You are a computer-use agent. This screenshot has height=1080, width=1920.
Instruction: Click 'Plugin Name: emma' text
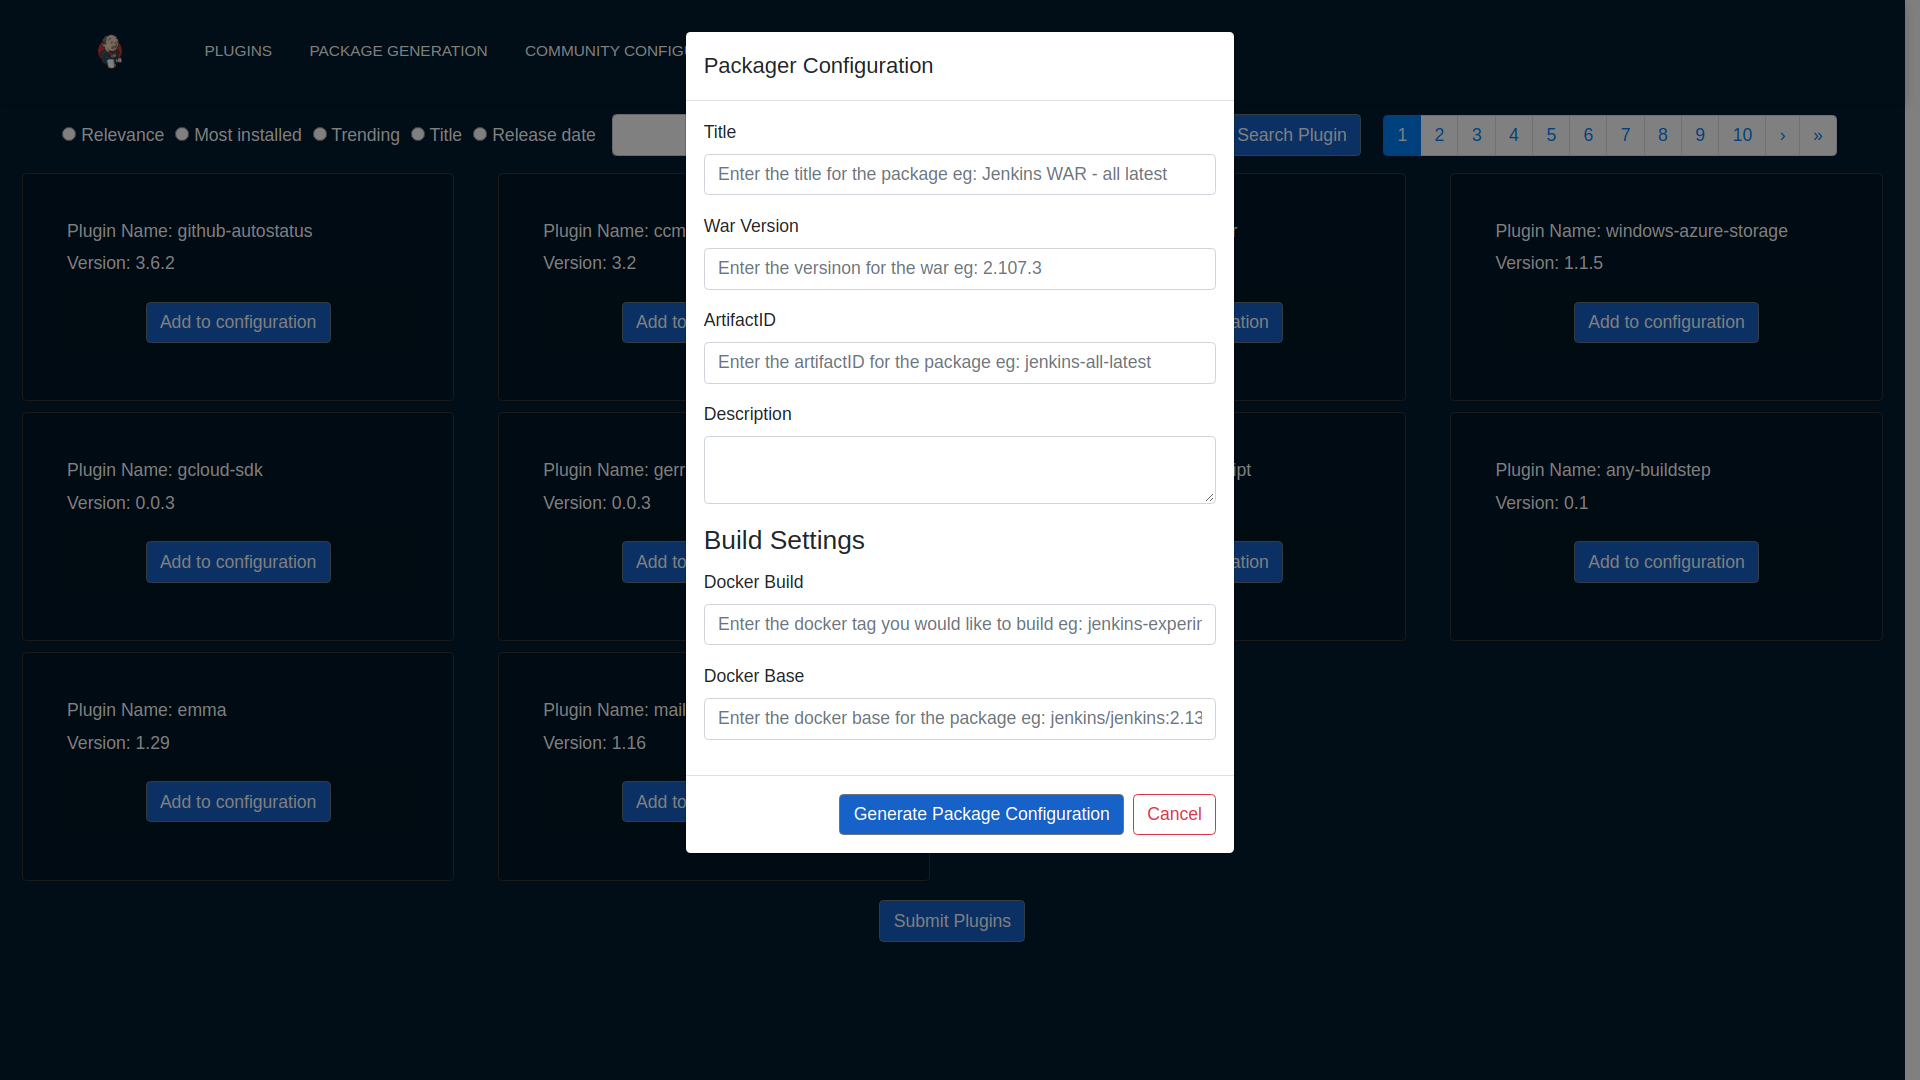(147, 710)
